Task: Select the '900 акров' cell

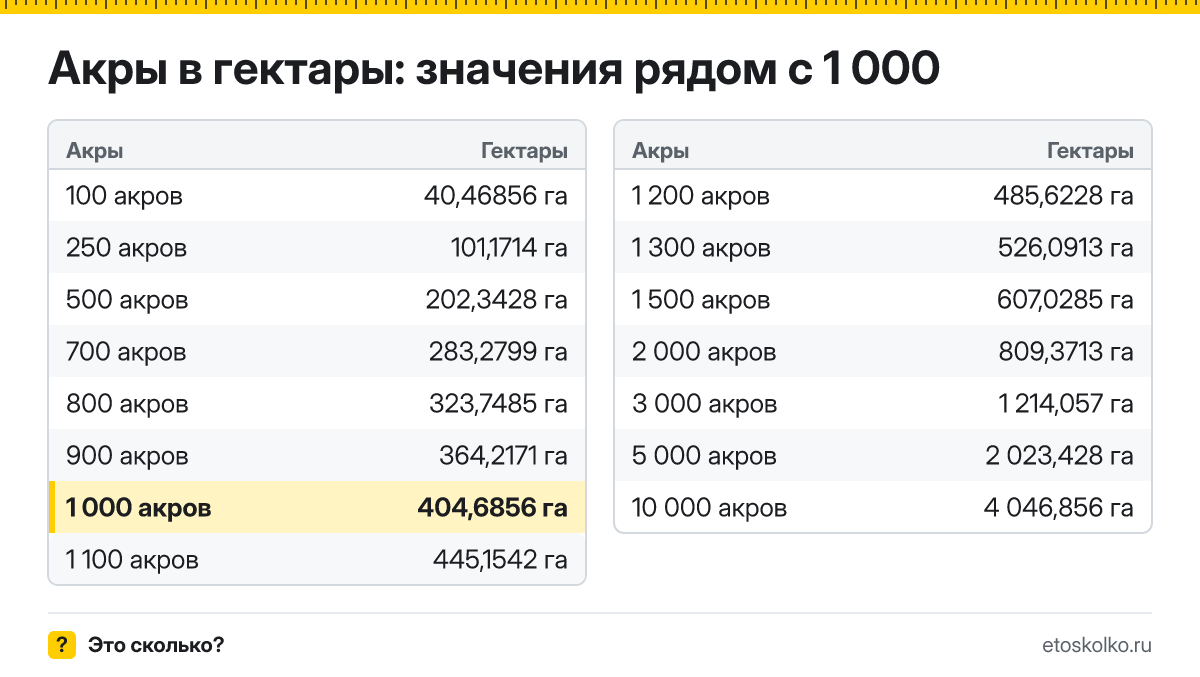Action: [x=127, y=456]
